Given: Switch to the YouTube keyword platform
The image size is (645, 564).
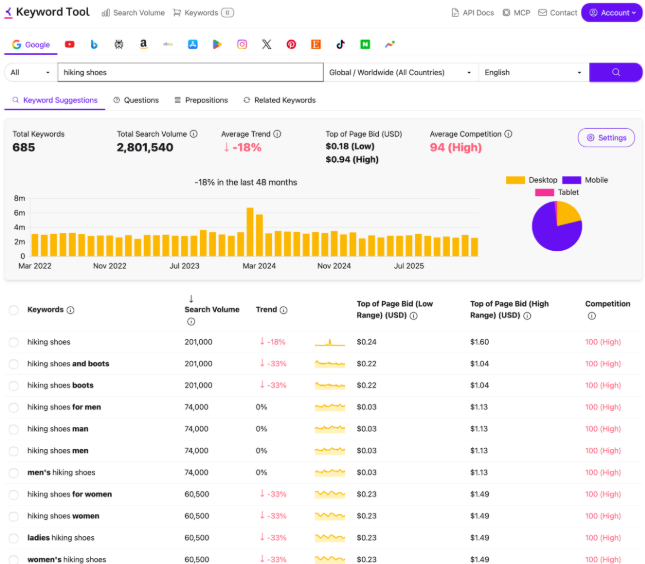Looking at the screenshot, I should (70, 44).
